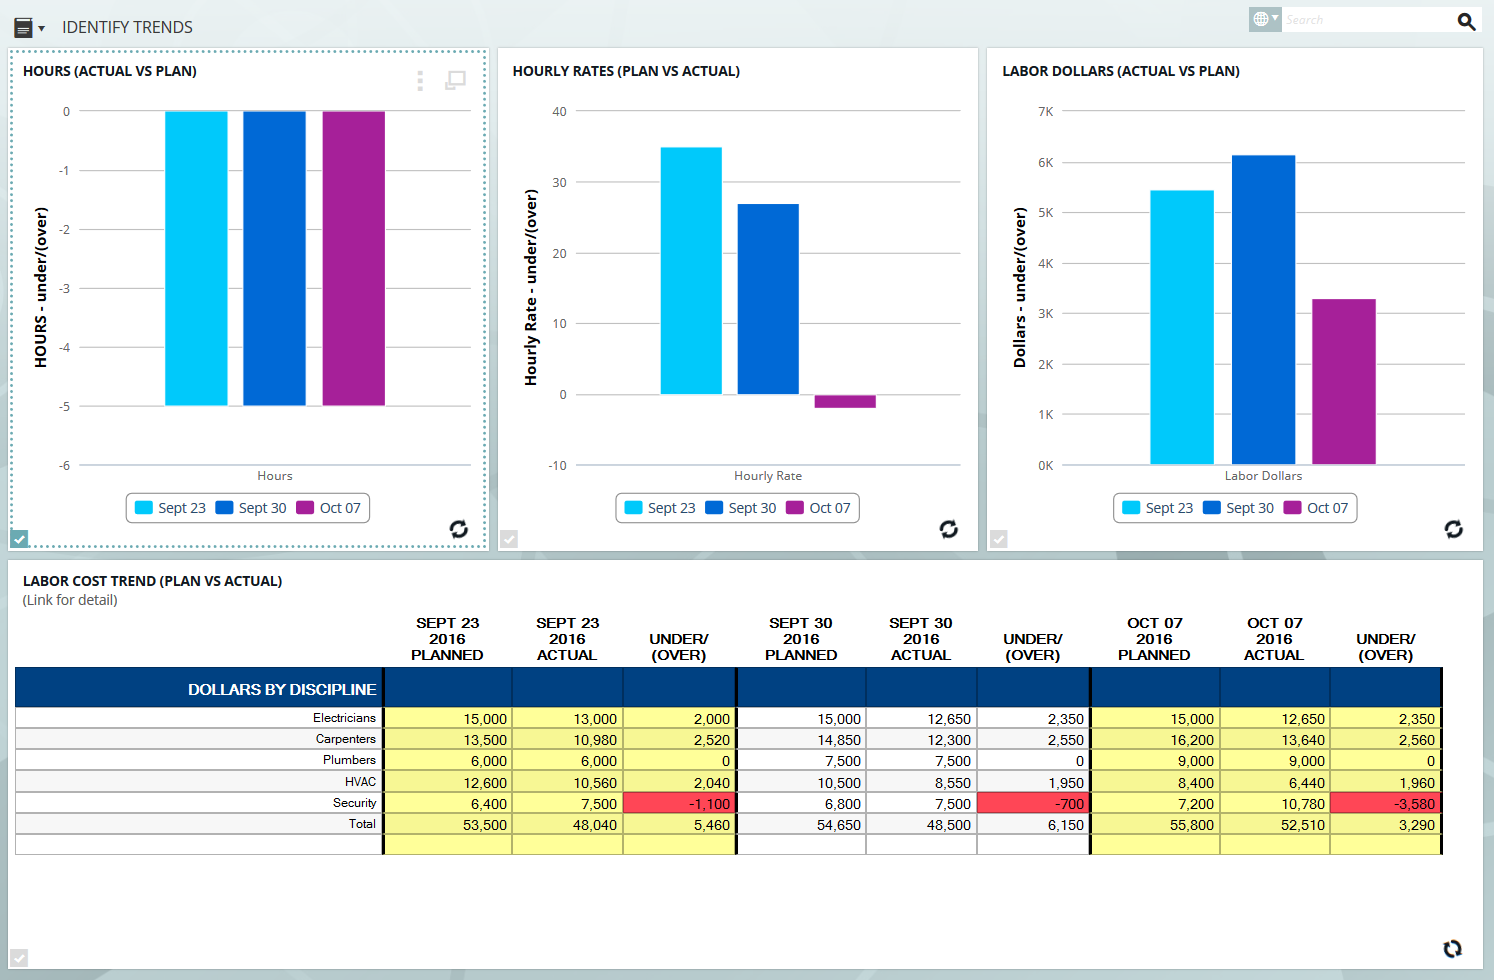
Task: Open the Hours chart three-dot options menu
Action: point(420,81)
